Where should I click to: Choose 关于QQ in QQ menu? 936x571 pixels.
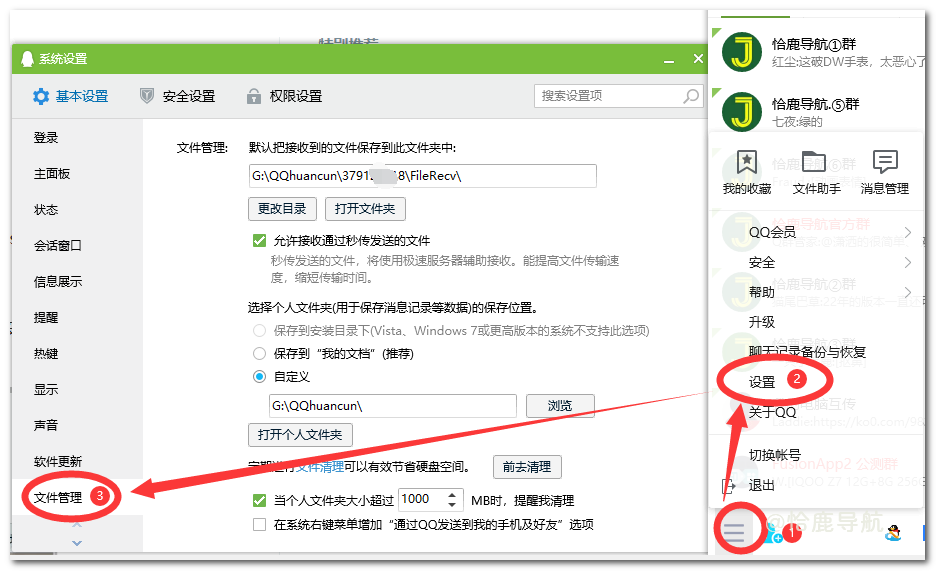(772, 412)
